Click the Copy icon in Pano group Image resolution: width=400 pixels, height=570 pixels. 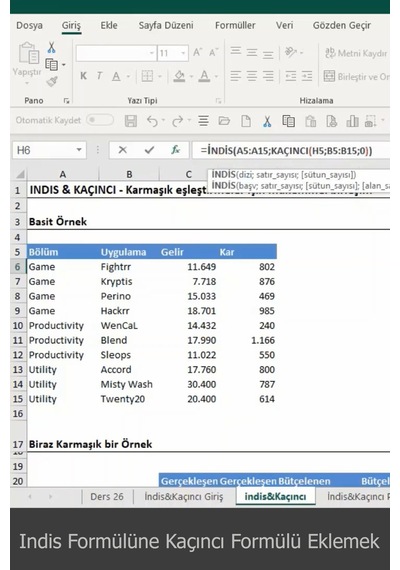(x=51, y=65)
